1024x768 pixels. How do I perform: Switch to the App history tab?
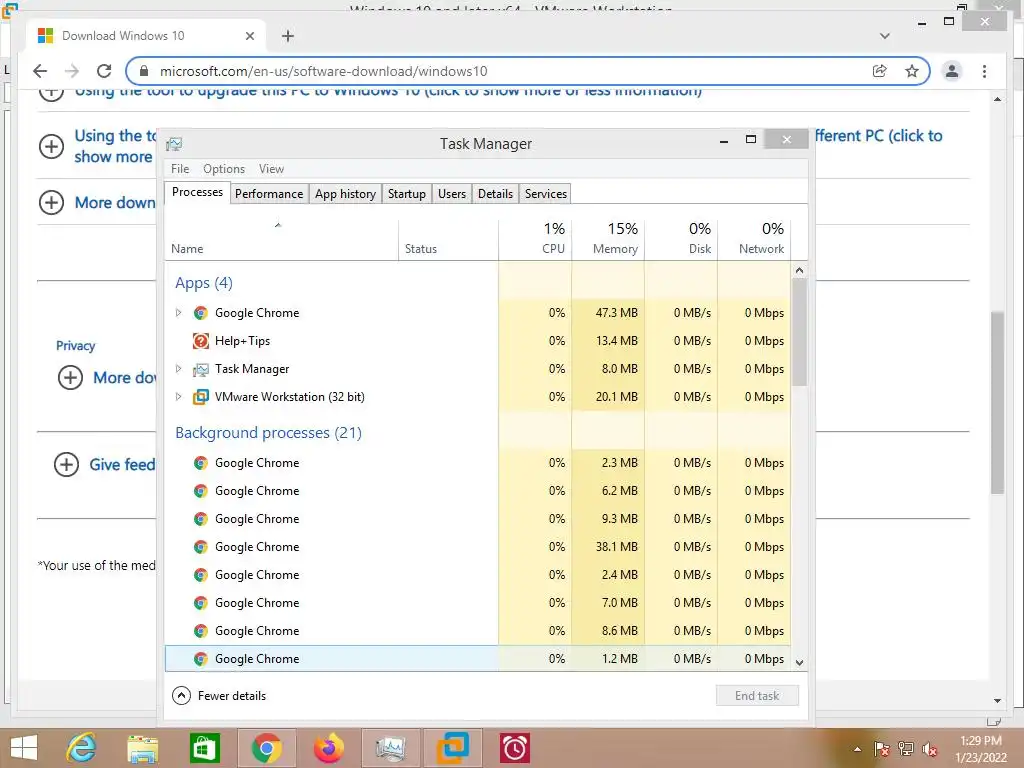click(345, 194)
